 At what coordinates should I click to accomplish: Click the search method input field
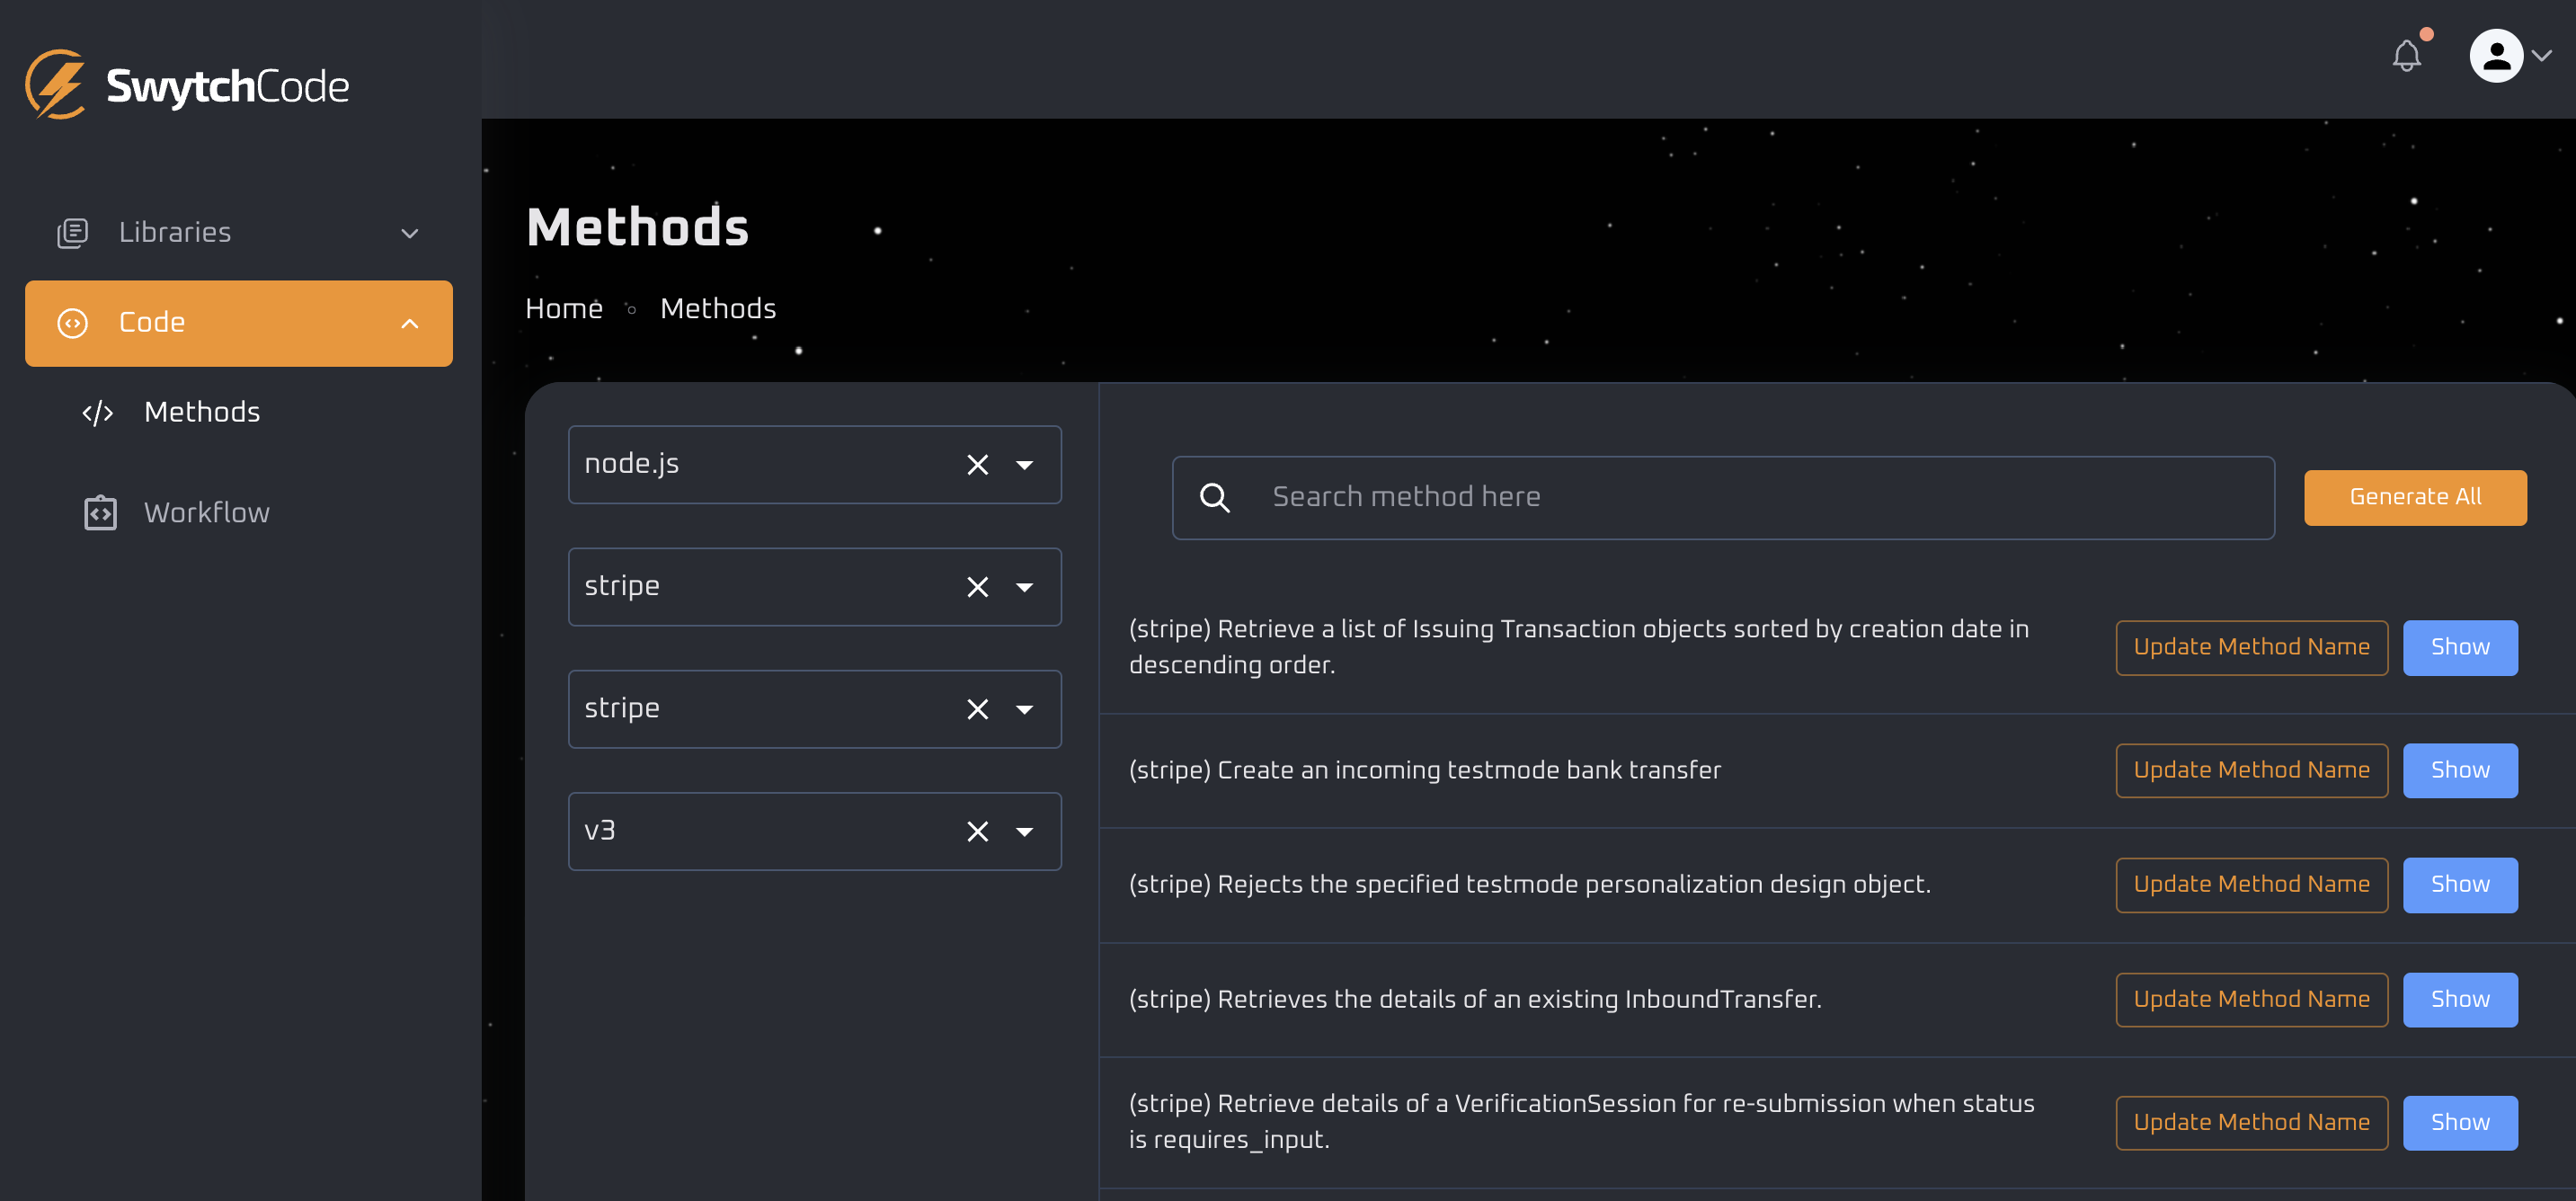tap(1723, 496)
